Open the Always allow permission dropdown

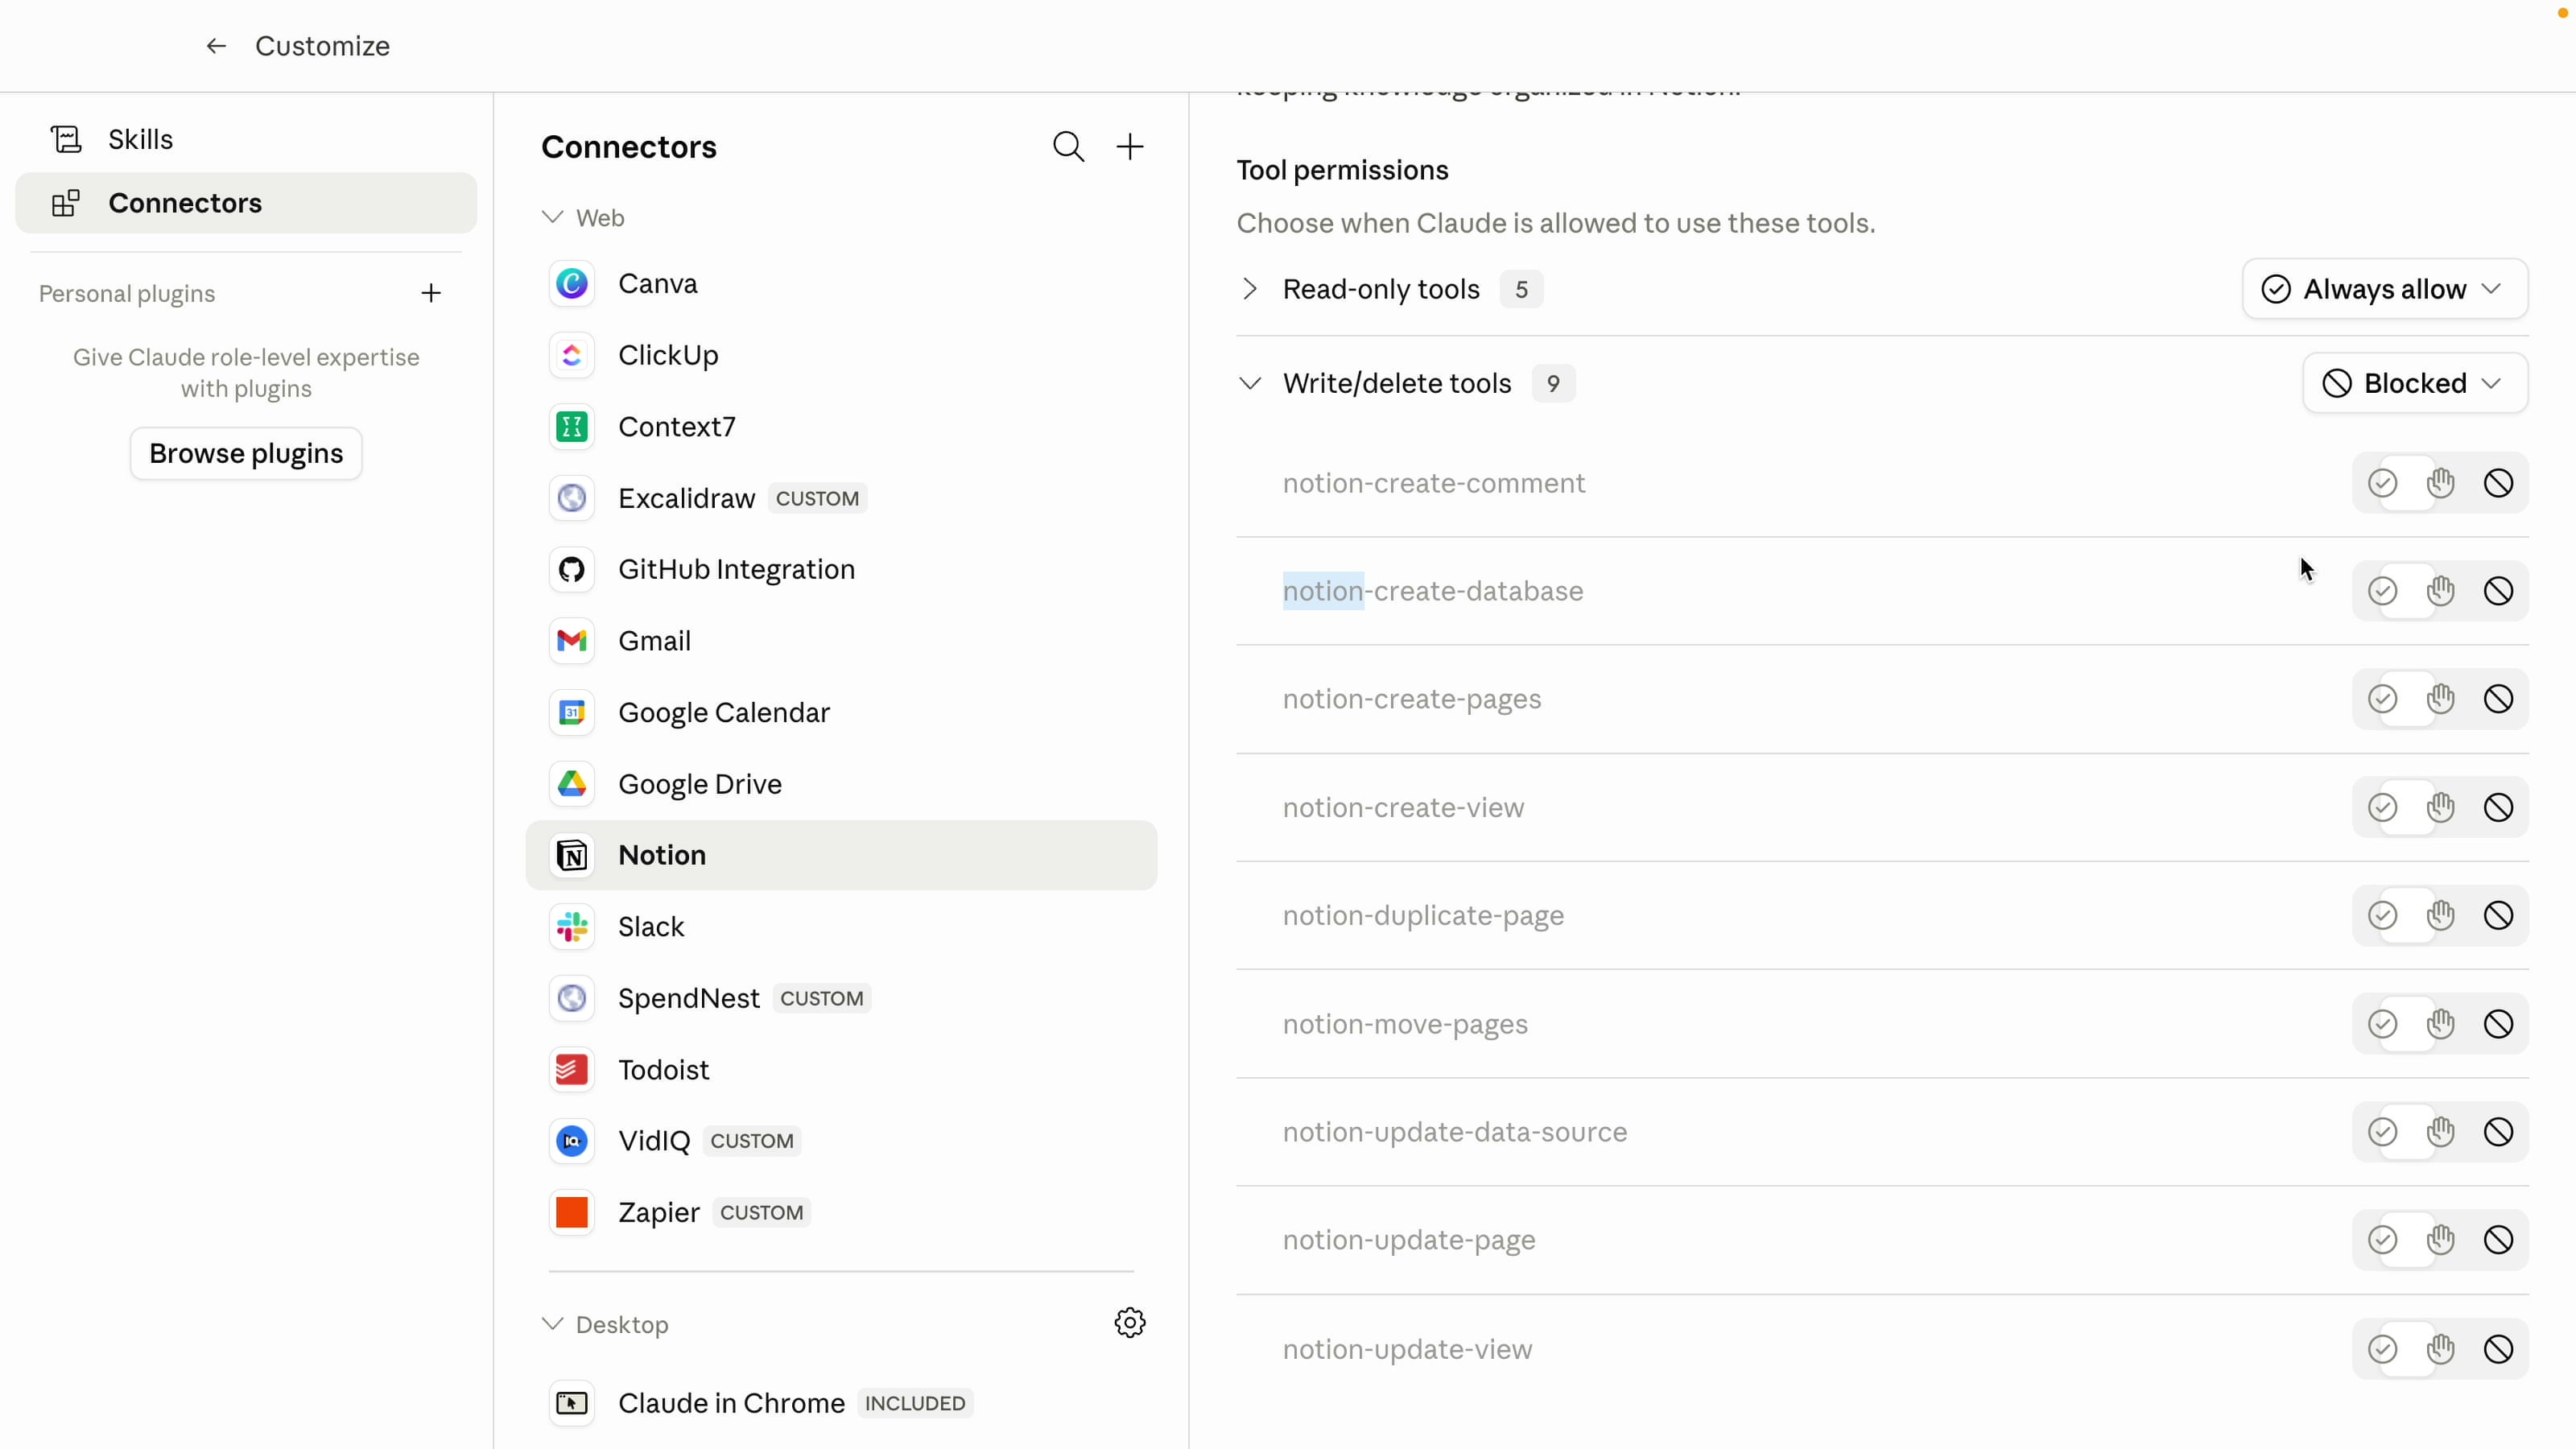point(2384,289)
